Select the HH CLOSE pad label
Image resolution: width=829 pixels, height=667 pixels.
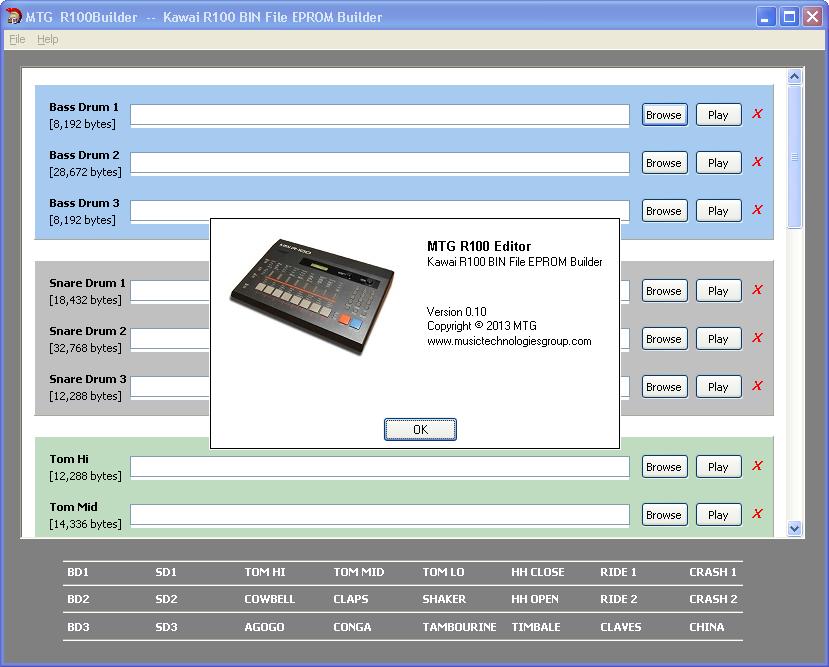pos(538,572)
